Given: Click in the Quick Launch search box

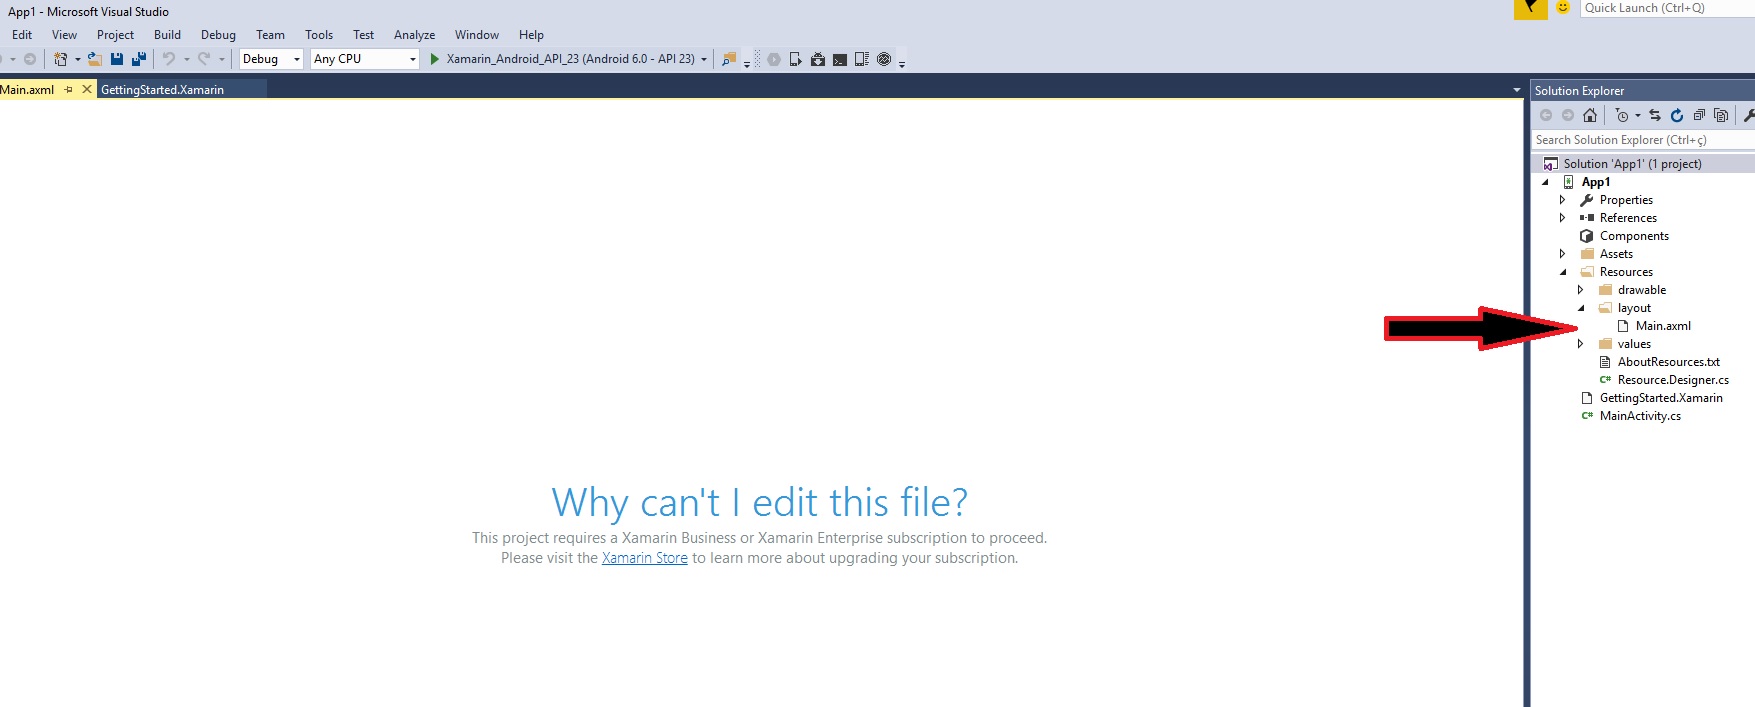Looking at the screenshot, I should 1667,8.
